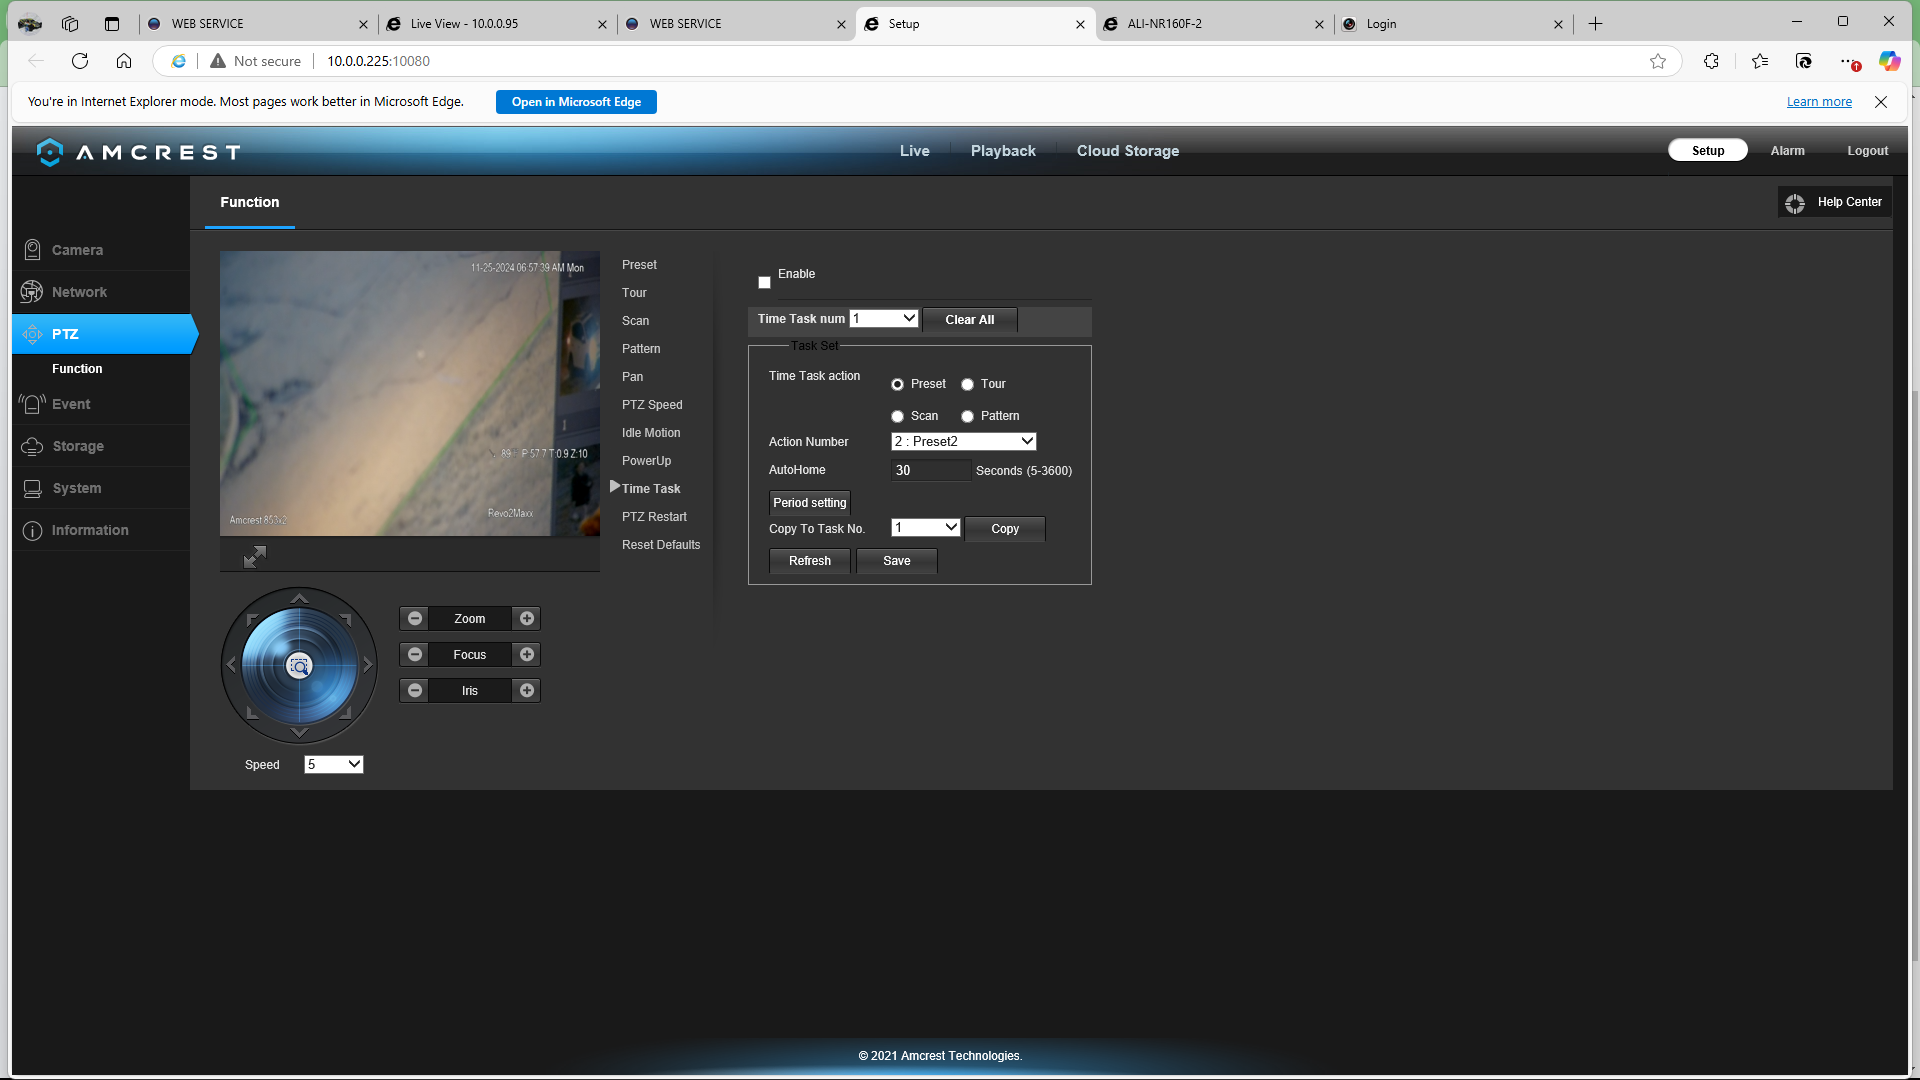Open the Information icon
Screen dimensions: 1920x1080
click(x=32, y=530)
